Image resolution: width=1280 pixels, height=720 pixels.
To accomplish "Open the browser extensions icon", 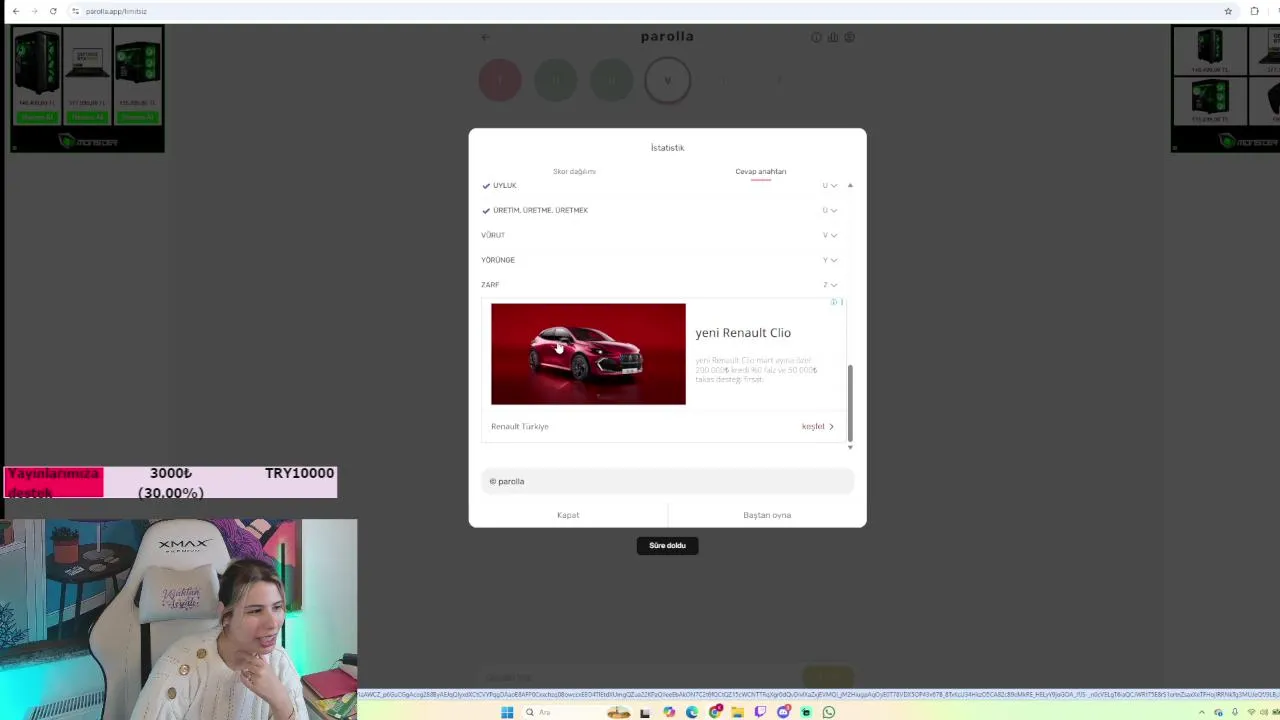I will [1254, 11].
